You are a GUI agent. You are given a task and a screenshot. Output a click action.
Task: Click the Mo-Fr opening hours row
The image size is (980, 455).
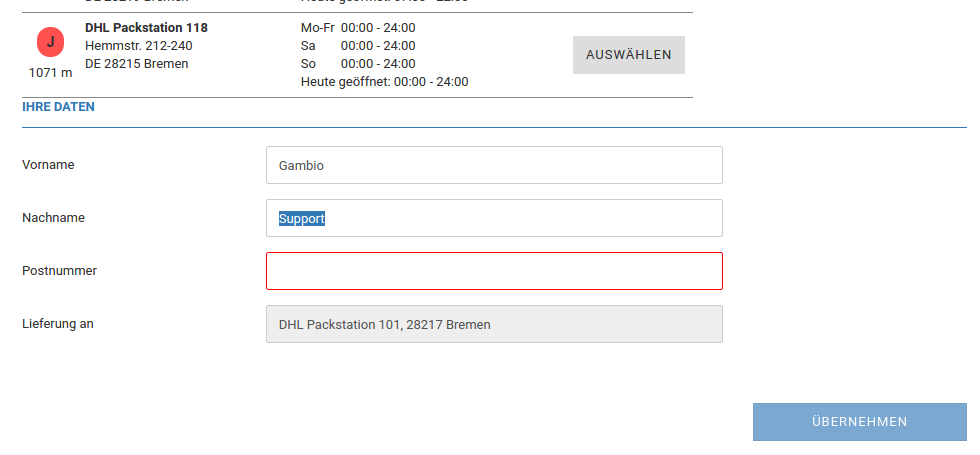[358, 28]
